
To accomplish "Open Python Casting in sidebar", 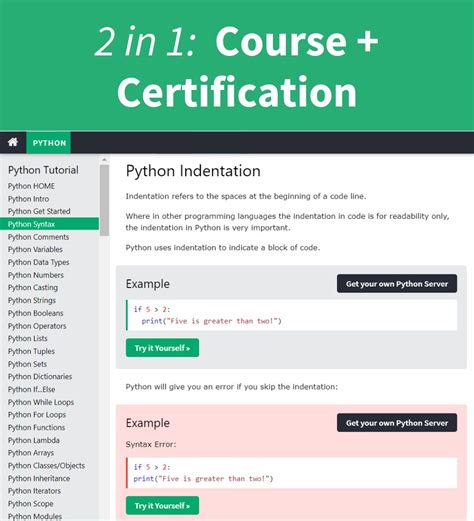I will click(x=33, y=287).
